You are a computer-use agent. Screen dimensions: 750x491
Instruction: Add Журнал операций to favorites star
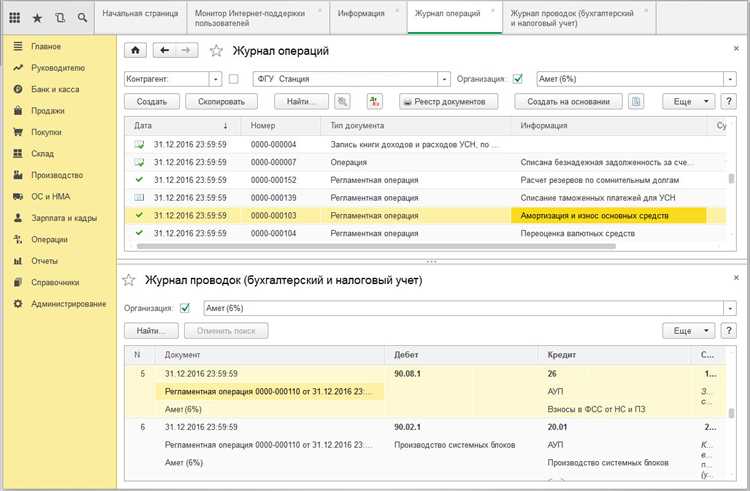[216, 51]
